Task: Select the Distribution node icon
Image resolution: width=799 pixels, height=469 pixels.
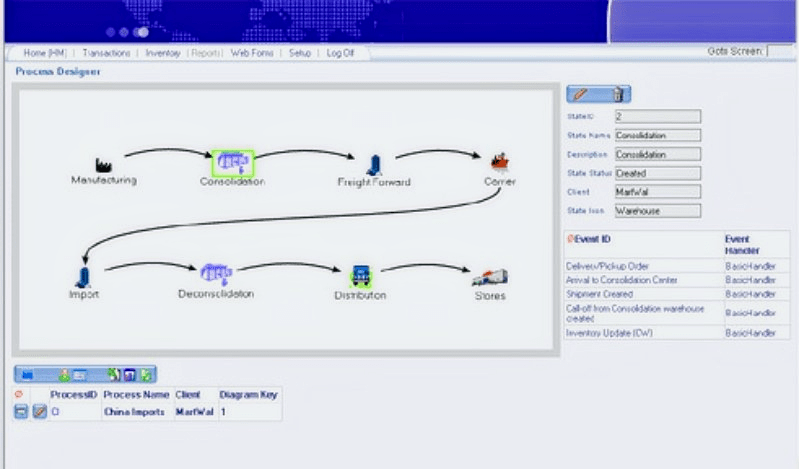Action: [360, 276]
